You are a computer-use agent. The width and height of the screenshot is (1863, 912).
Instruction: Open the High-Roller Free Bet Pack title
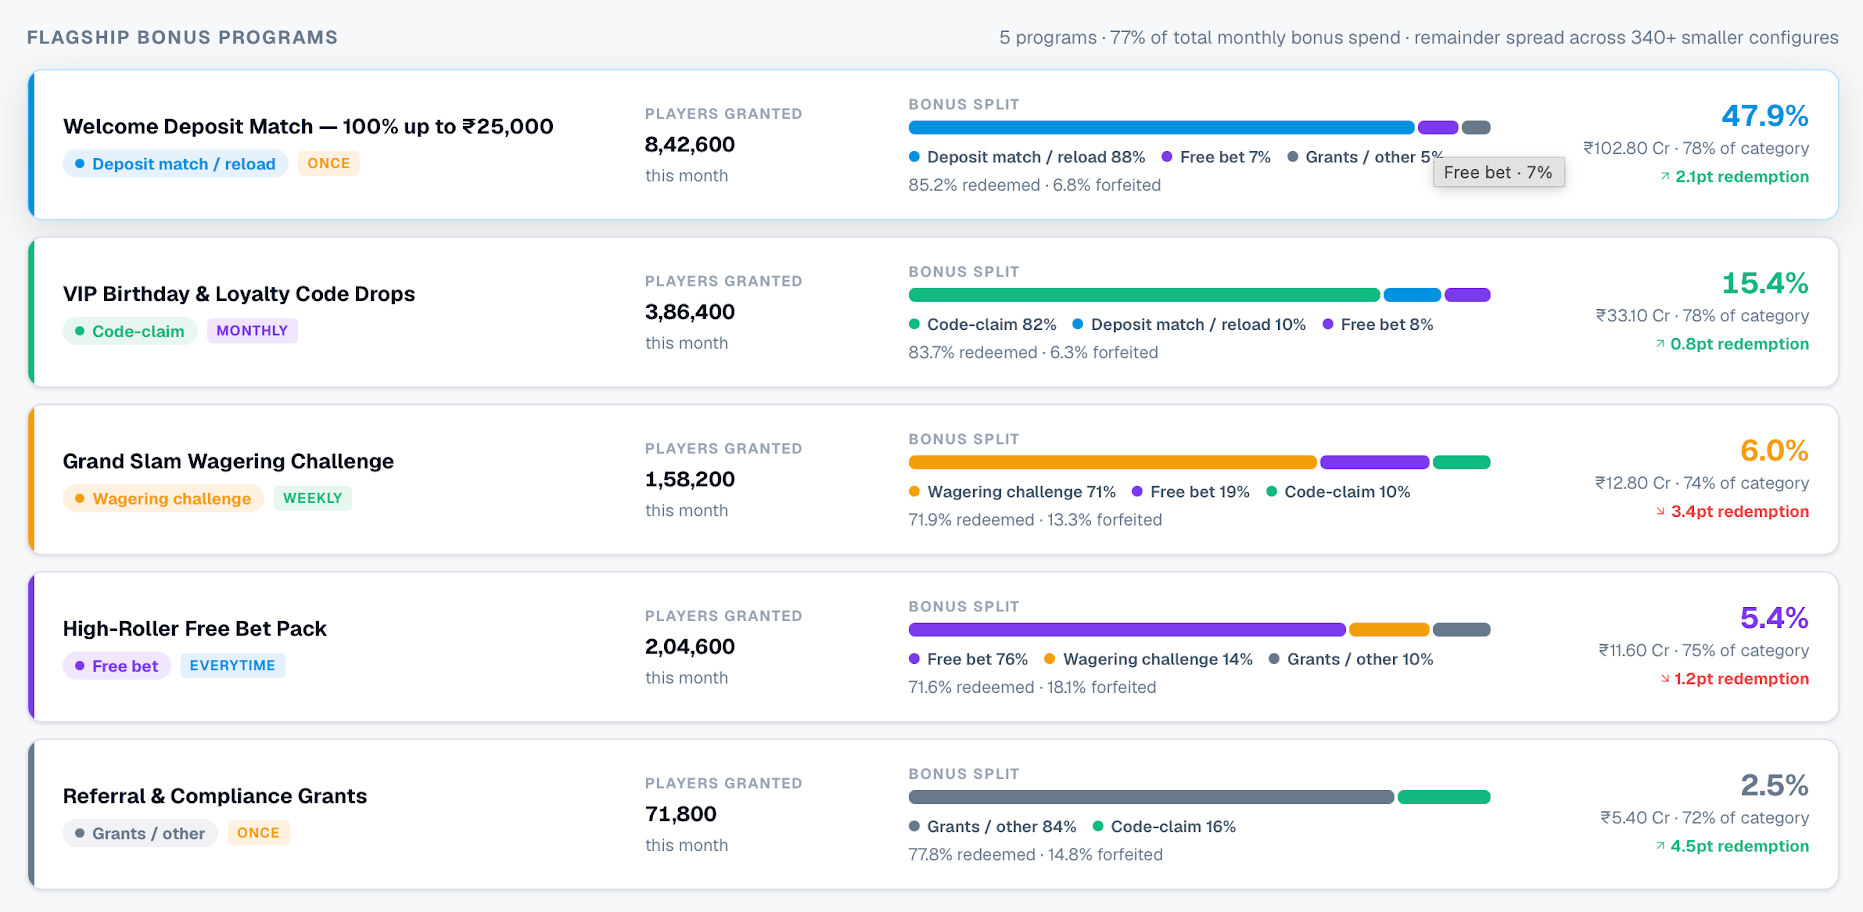coord(195,629)
